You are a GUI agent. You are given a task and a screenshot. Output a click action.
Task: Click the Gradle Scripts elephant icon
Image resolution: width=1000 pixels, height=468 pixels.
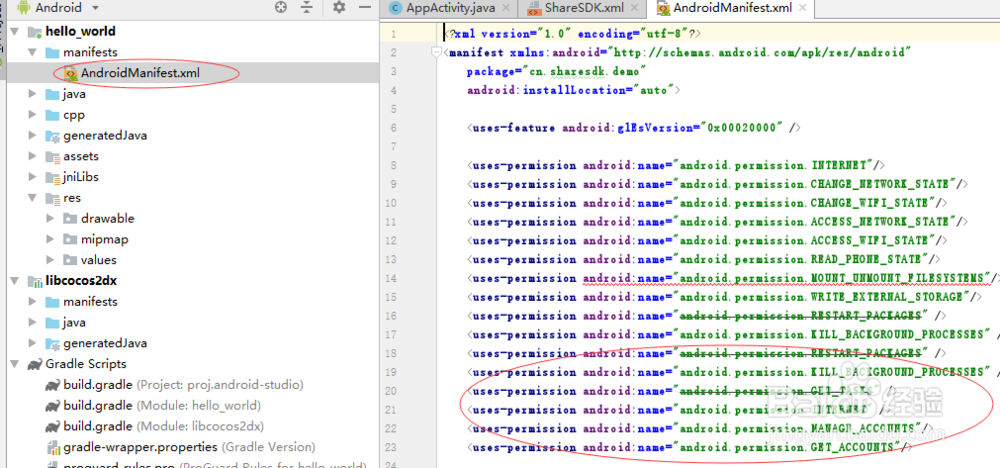tap(34, 364)
